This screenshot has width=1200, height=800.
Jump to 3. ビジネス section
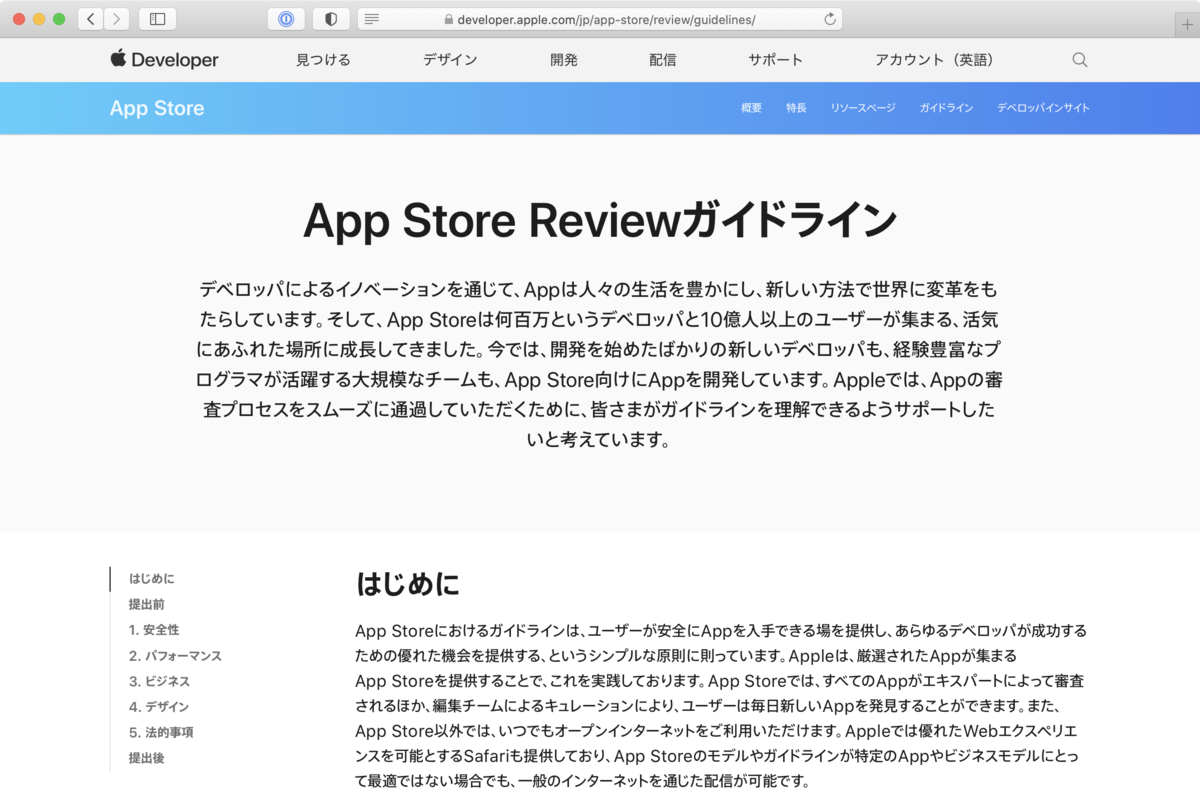click(159, 681)
